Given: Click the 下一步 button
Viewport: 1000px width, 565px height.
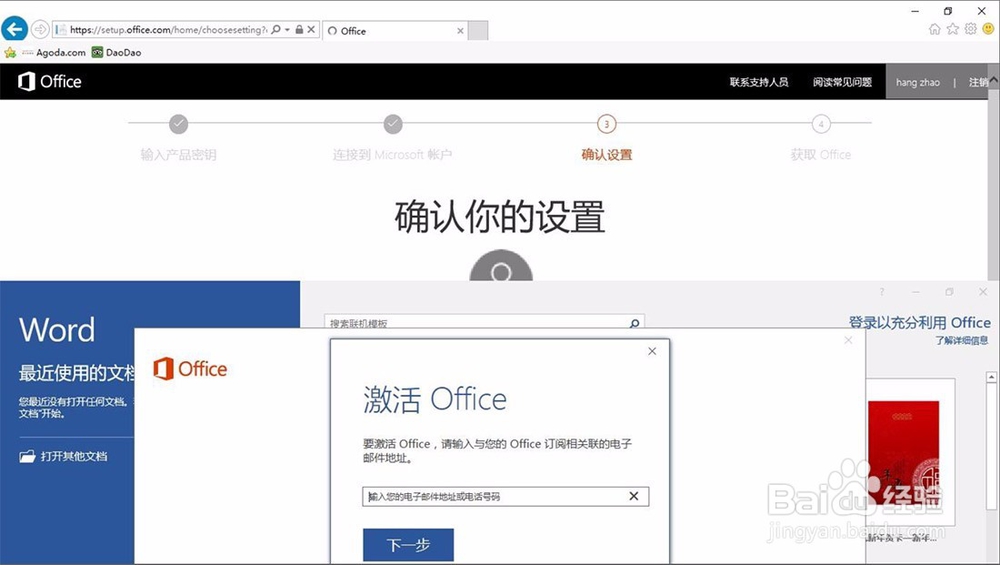Looking at the screenshot, I should tap(408, 545).
